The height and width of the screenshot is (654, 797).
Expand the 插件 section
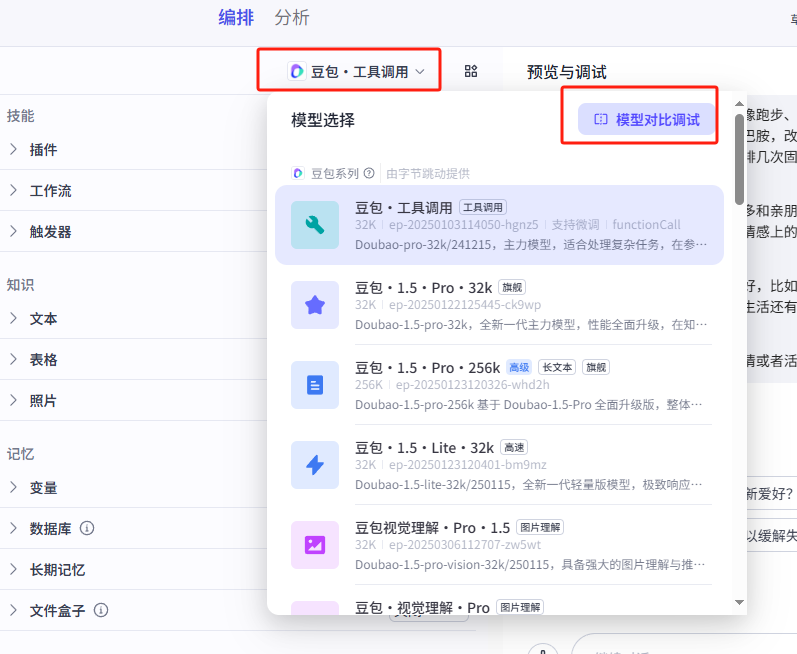coord(14,149)
